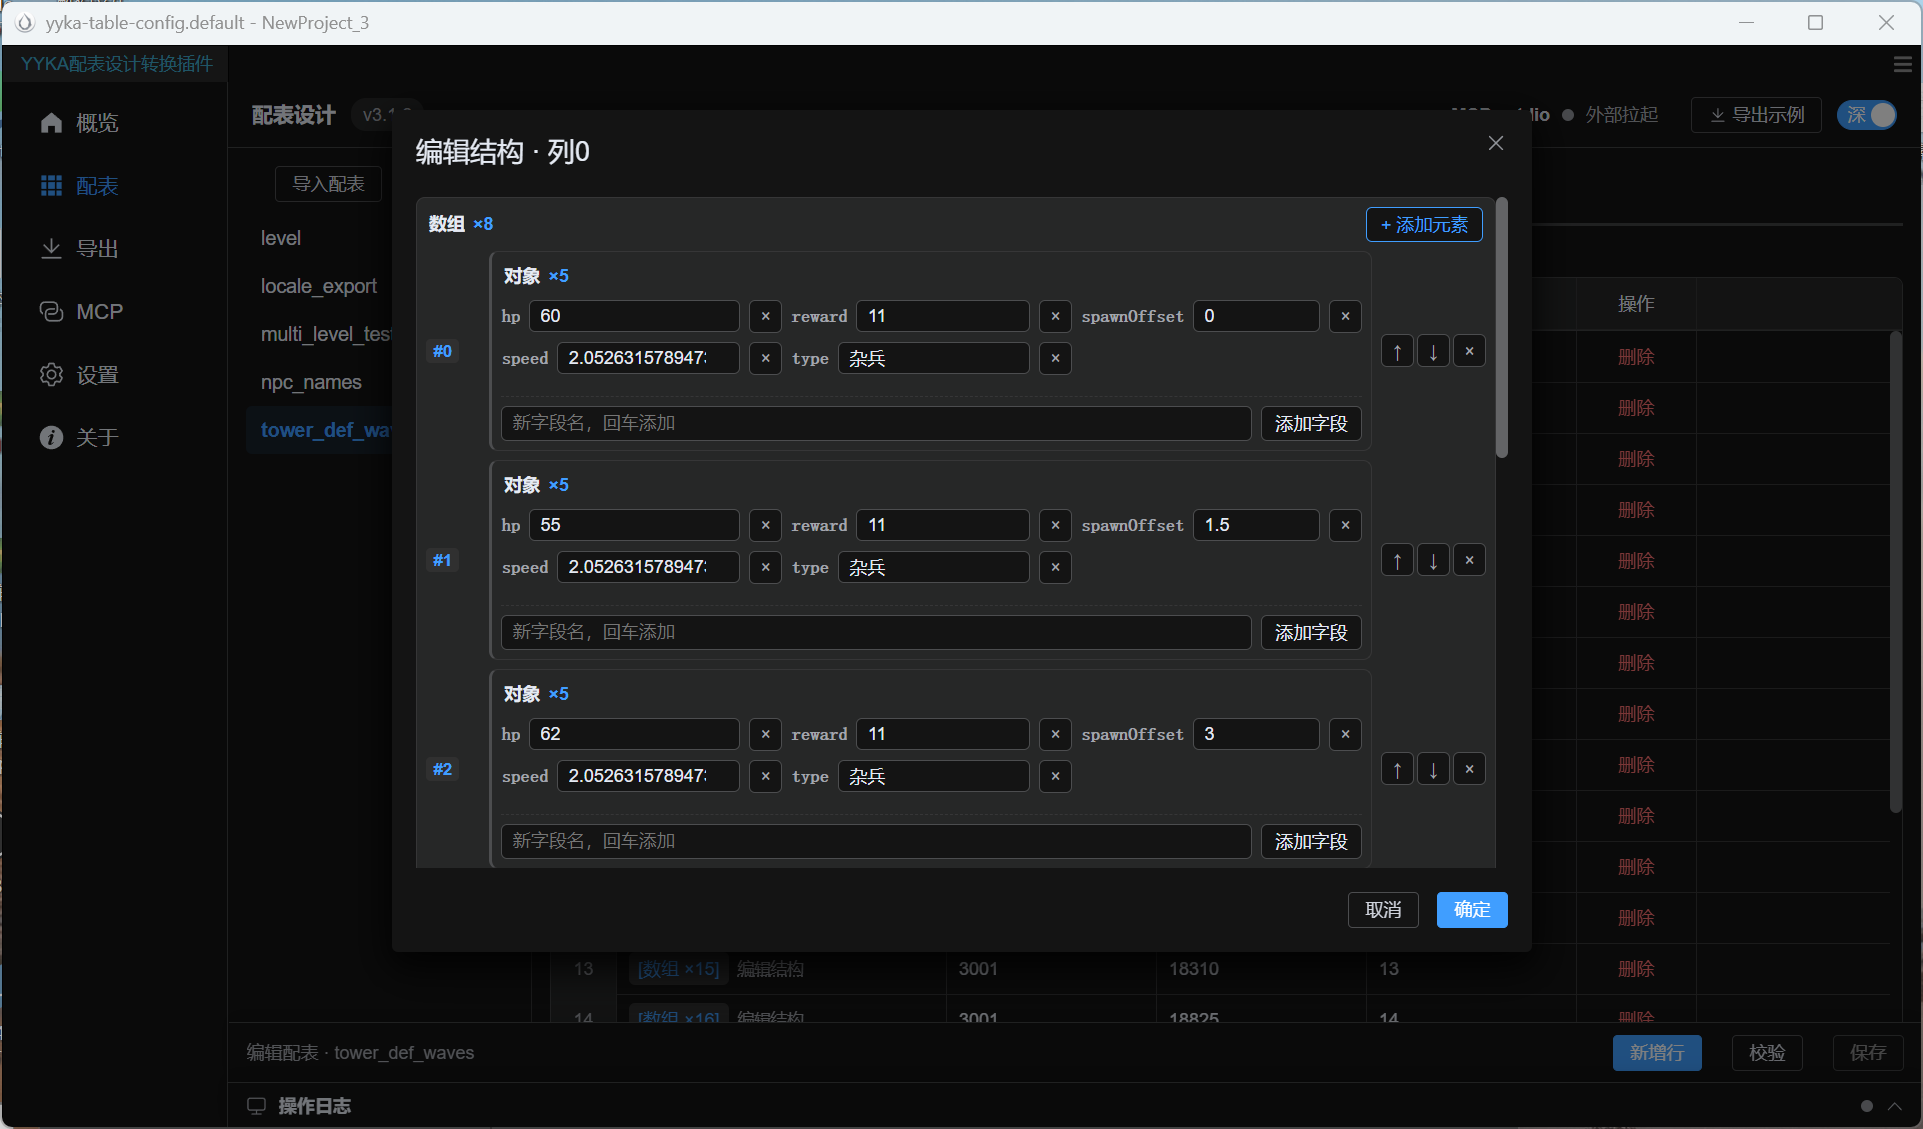Toggle the 深 dark theme switch
The height and width of the screenshot is (1129, 1923).
1867,115
